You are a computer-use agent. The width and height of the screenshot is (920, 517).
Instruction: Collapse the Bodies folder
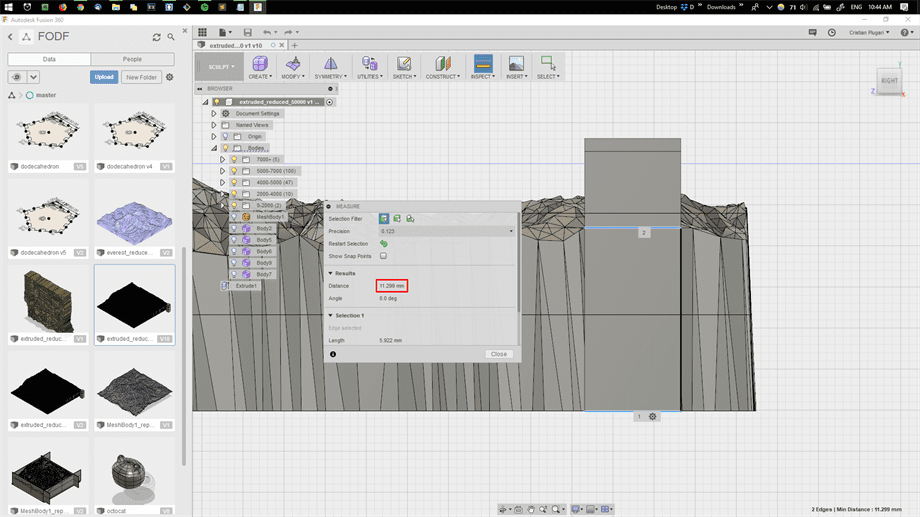coord(214,148)
